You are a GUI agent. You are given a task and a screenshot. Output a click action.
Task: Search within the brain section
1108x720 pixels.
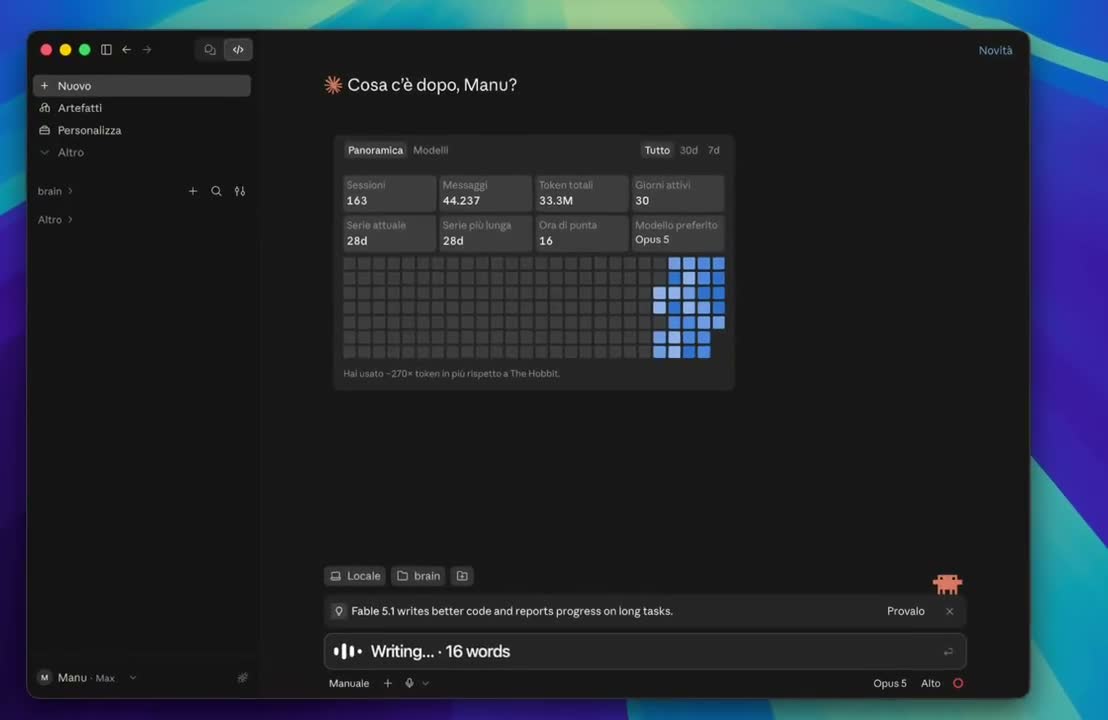(216, 191)
